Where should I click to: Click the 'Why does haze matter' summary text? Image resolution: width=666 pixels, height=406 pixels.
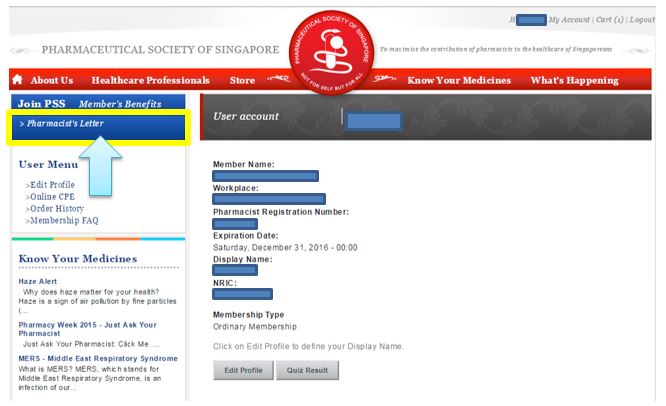point(97,301)
